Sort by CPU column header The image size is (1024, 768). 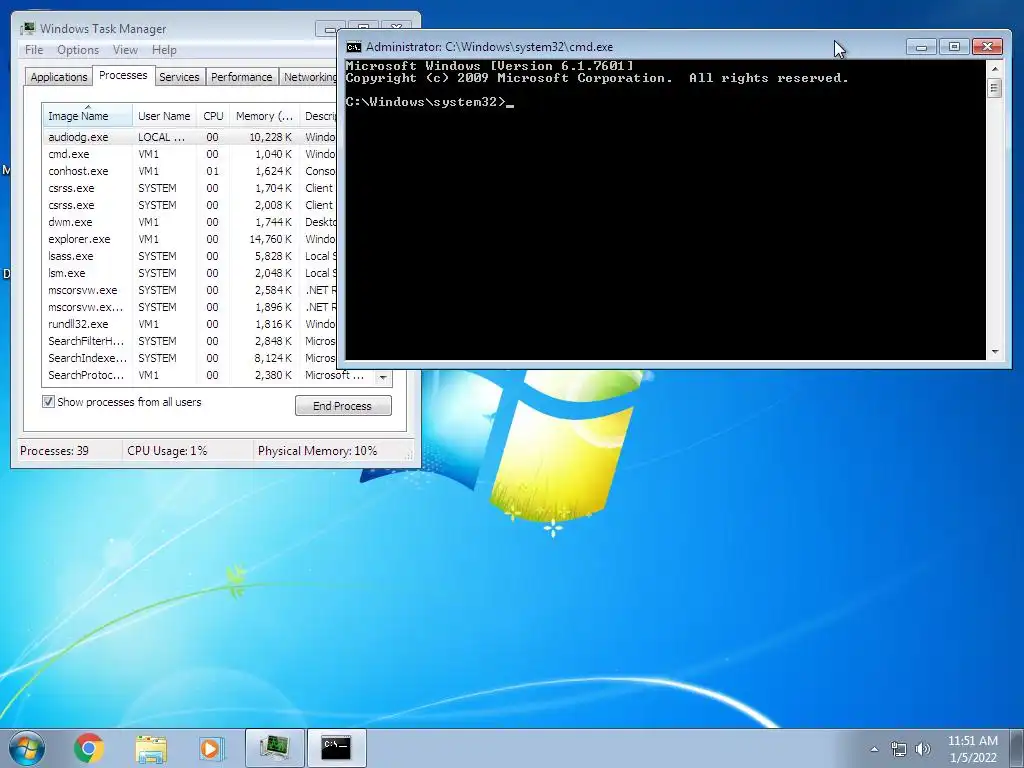[x=213, y=116]
